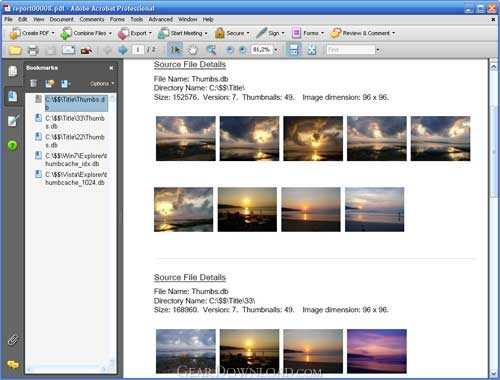This screenshot has width=500, height=380.
Task: Open the Attachments paperclip panel
Action: pos(13,340)
